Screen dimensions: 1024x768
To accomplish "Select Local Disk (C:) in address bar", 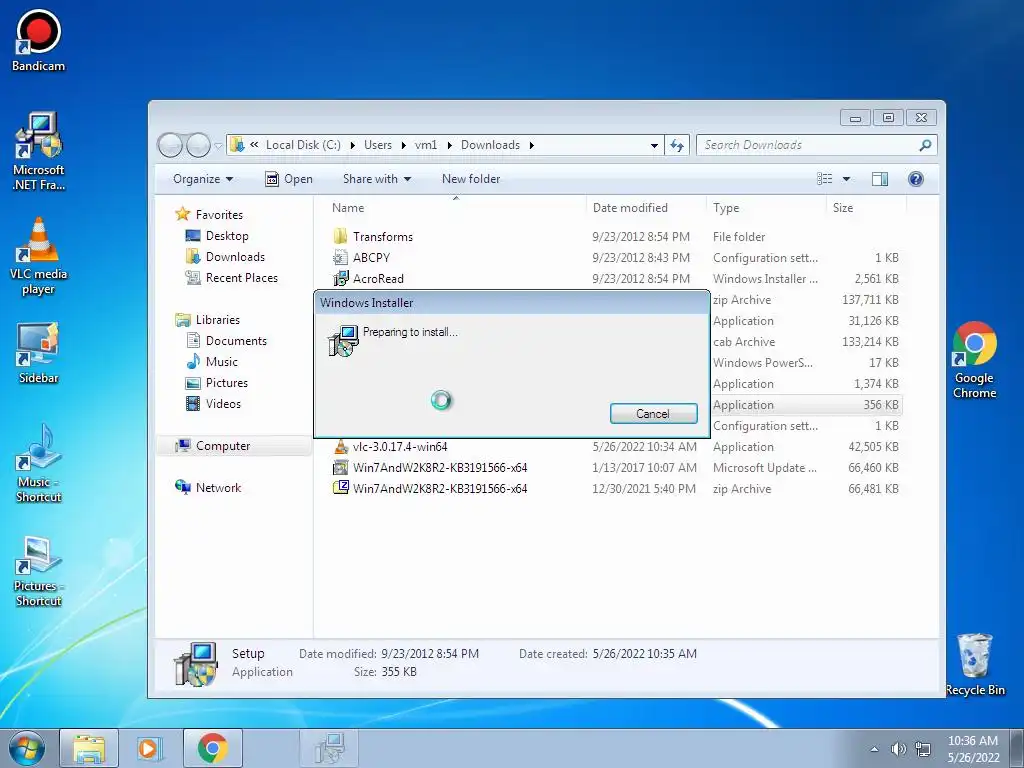I will click(x=303, y=145).
